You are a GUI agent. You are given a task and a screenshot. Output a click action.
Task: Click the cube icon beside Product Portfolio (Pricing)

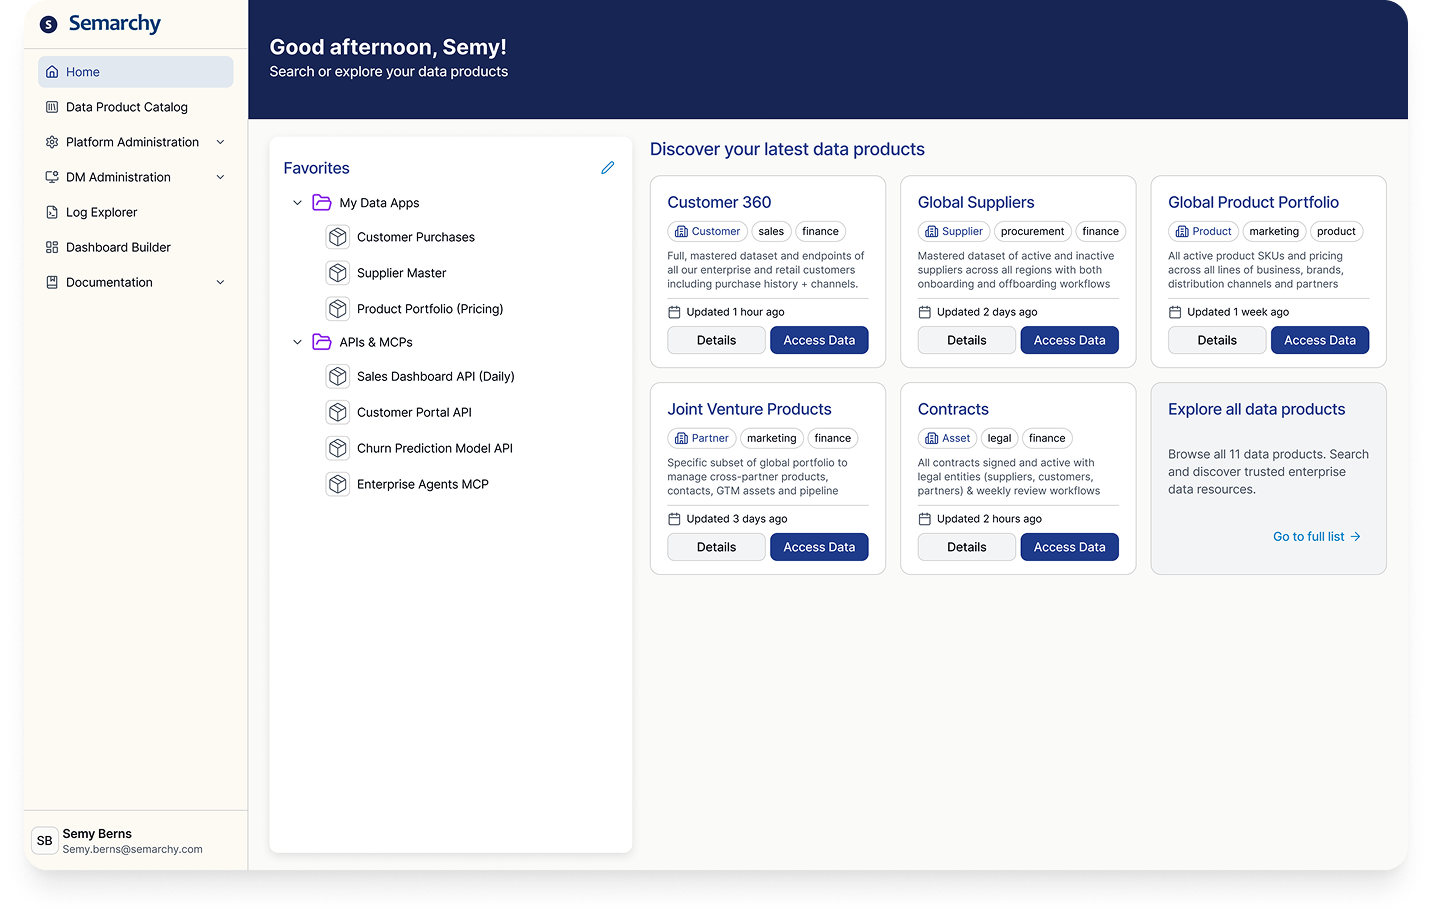point(338,309)
